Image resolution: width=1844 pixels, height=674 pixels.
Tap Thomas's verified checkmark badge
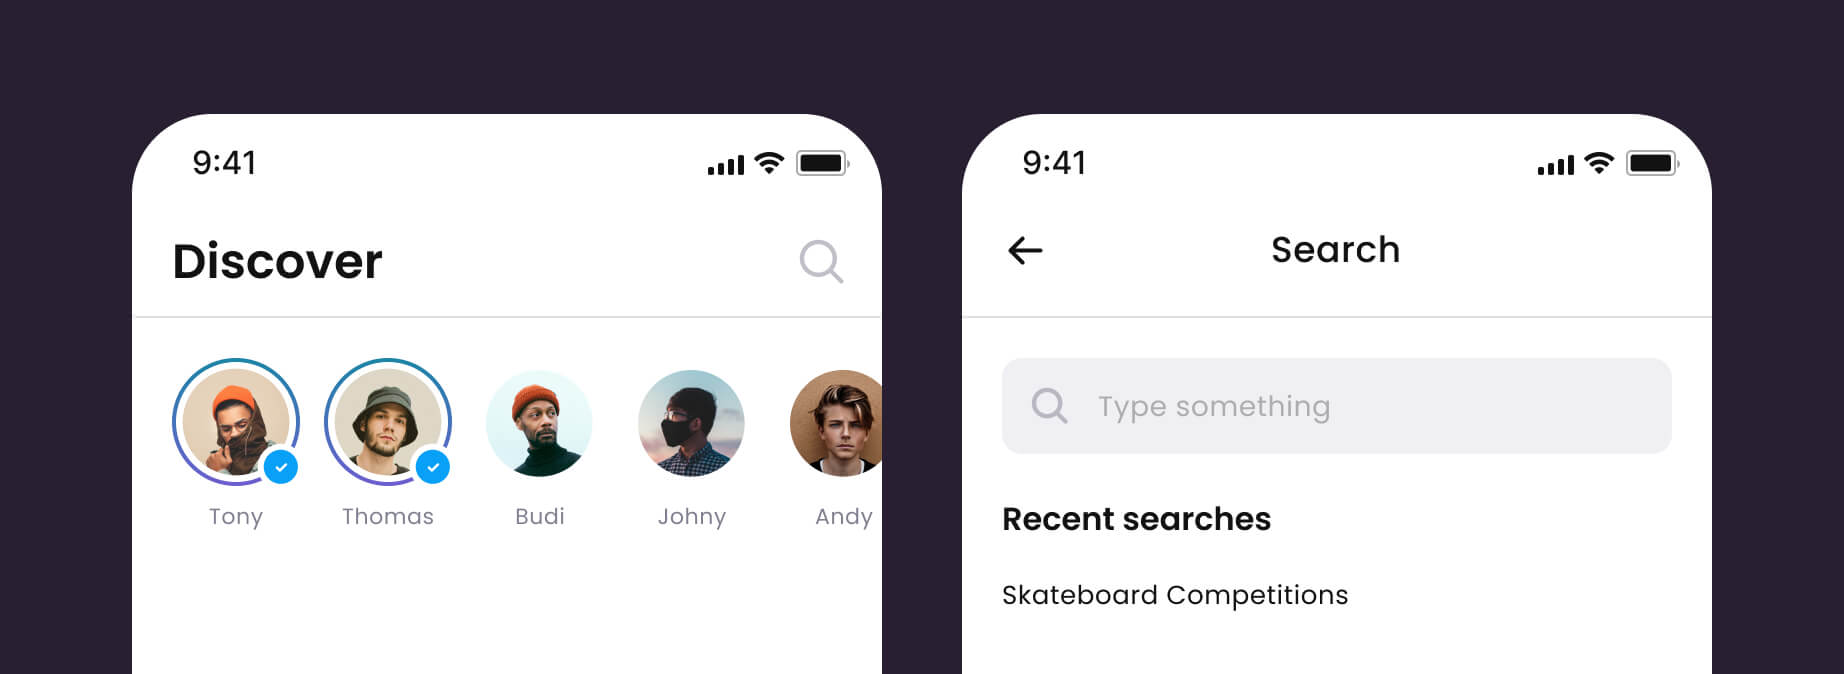coord(433,467)
